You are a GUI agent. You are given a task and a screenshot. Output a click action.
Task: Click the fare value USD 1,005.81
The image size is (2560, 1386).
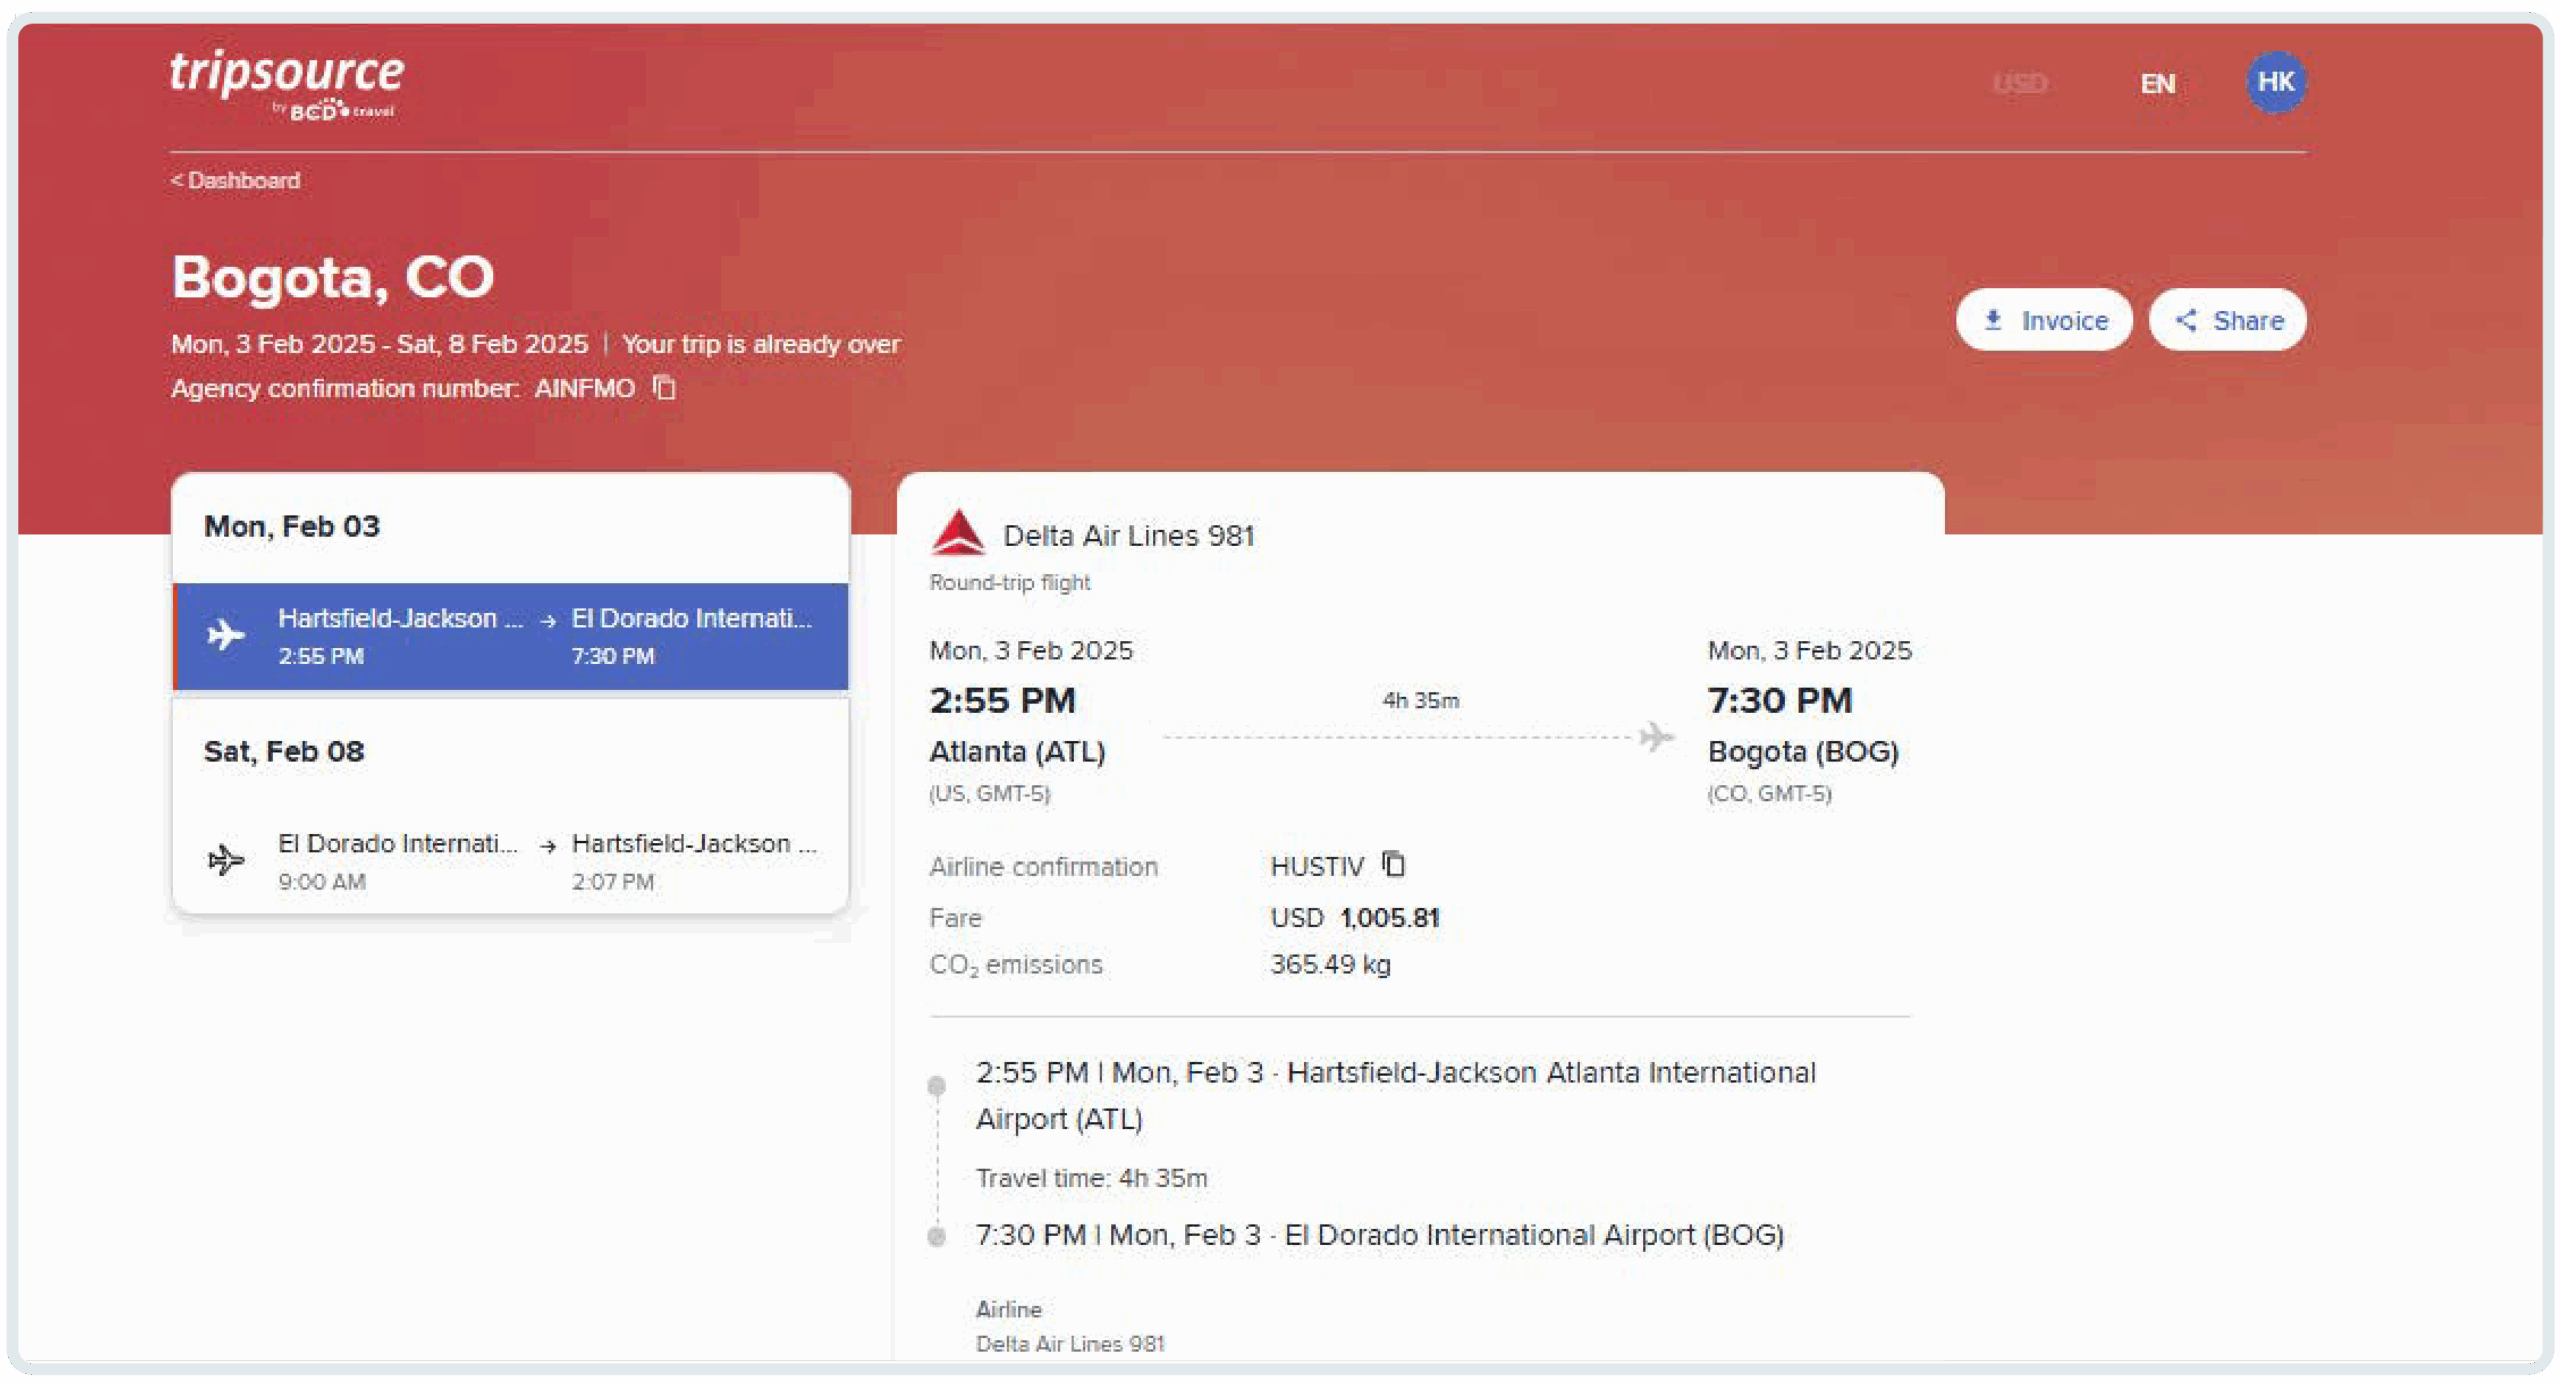pos(1354,917)
